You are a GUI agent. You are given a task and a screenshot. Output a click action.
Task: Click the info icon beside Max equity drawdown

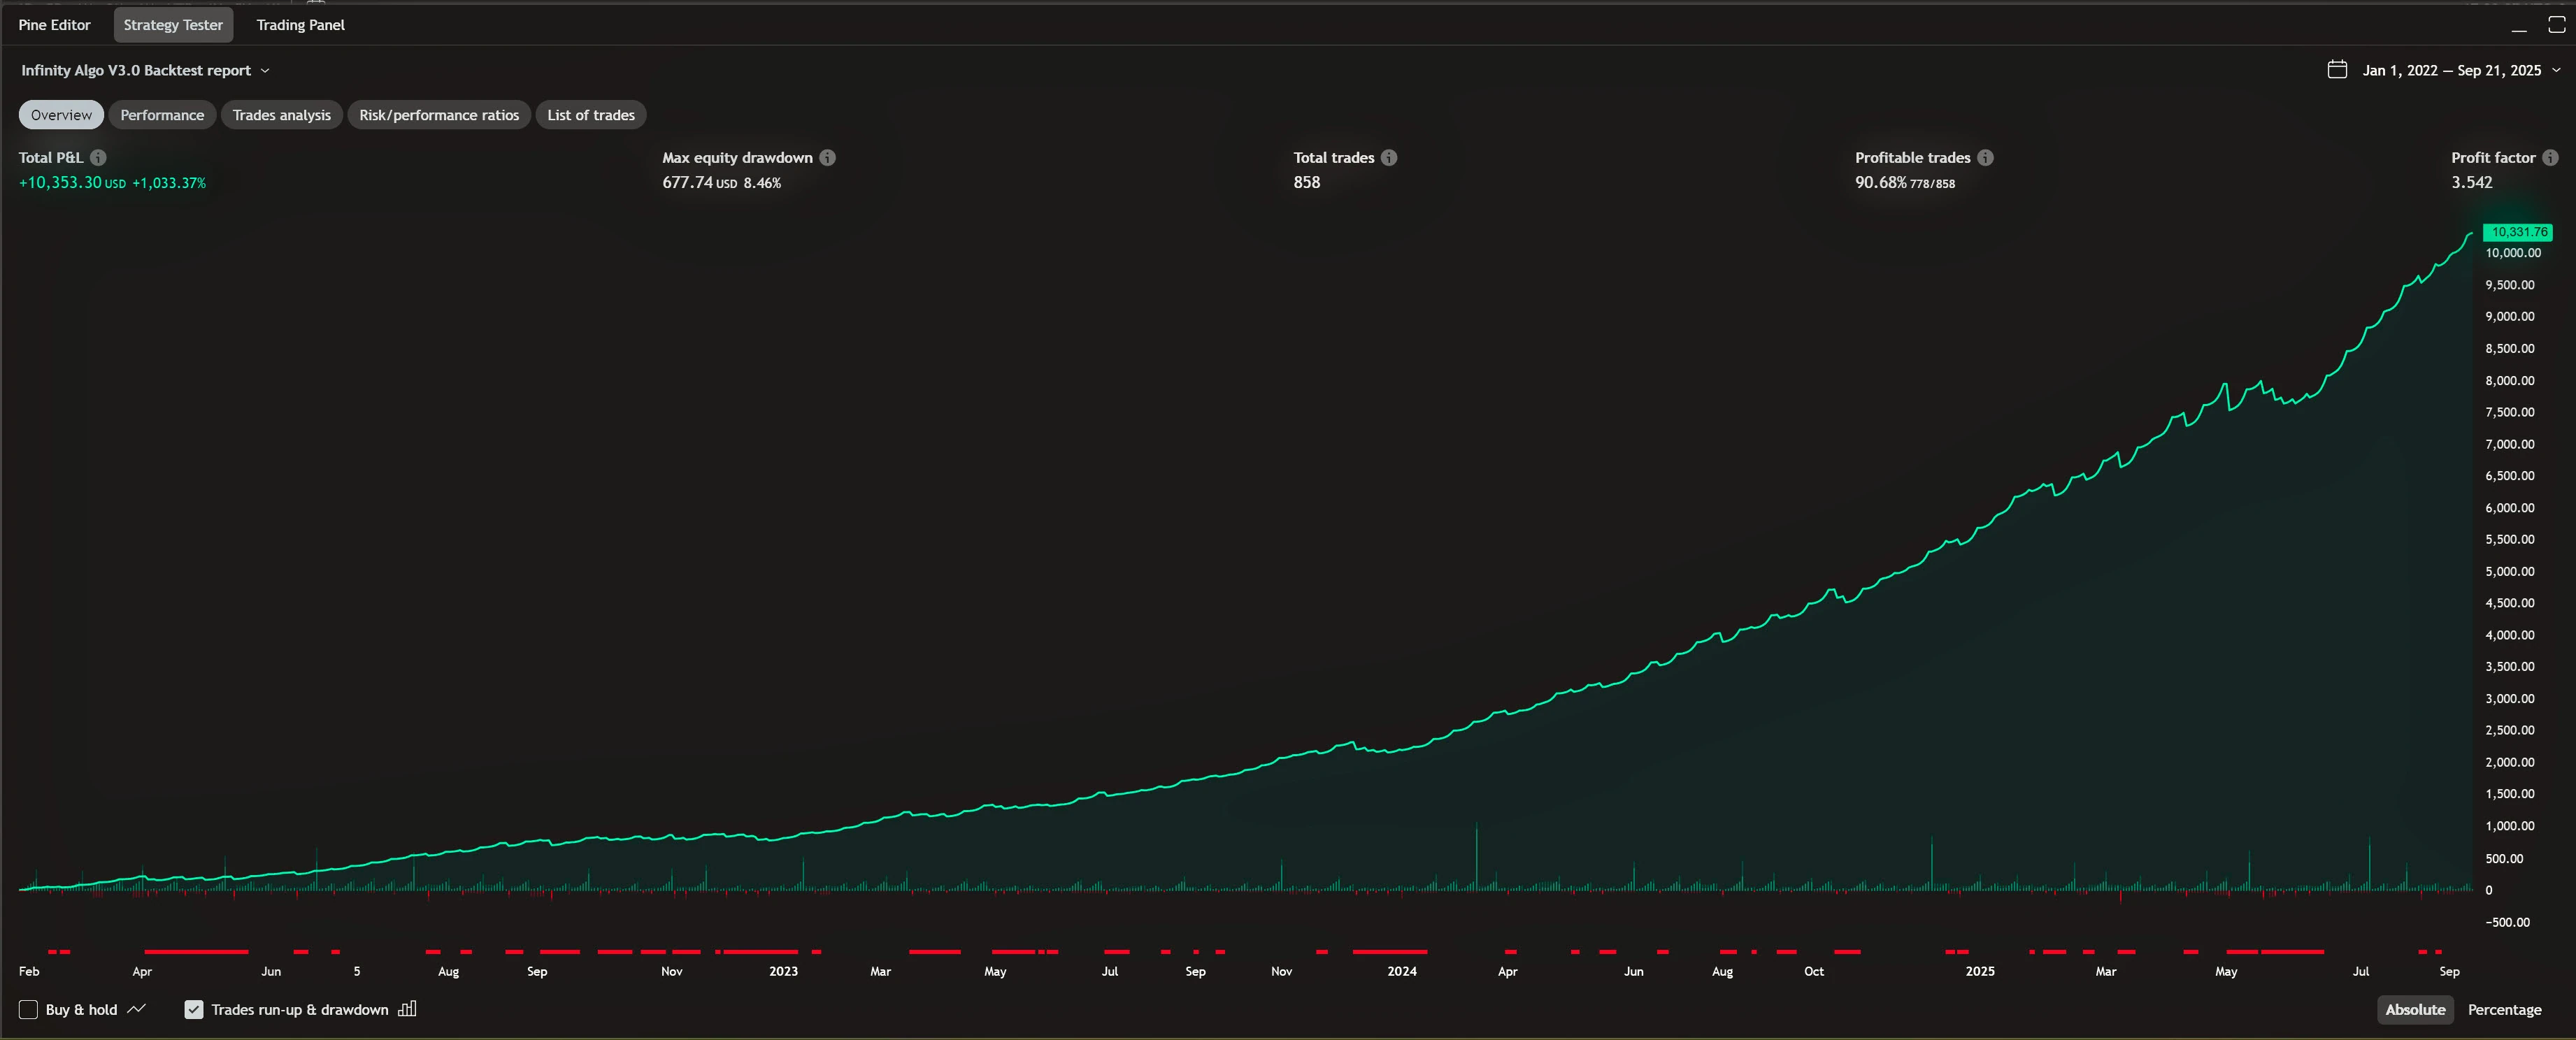(x=827, y=158)
